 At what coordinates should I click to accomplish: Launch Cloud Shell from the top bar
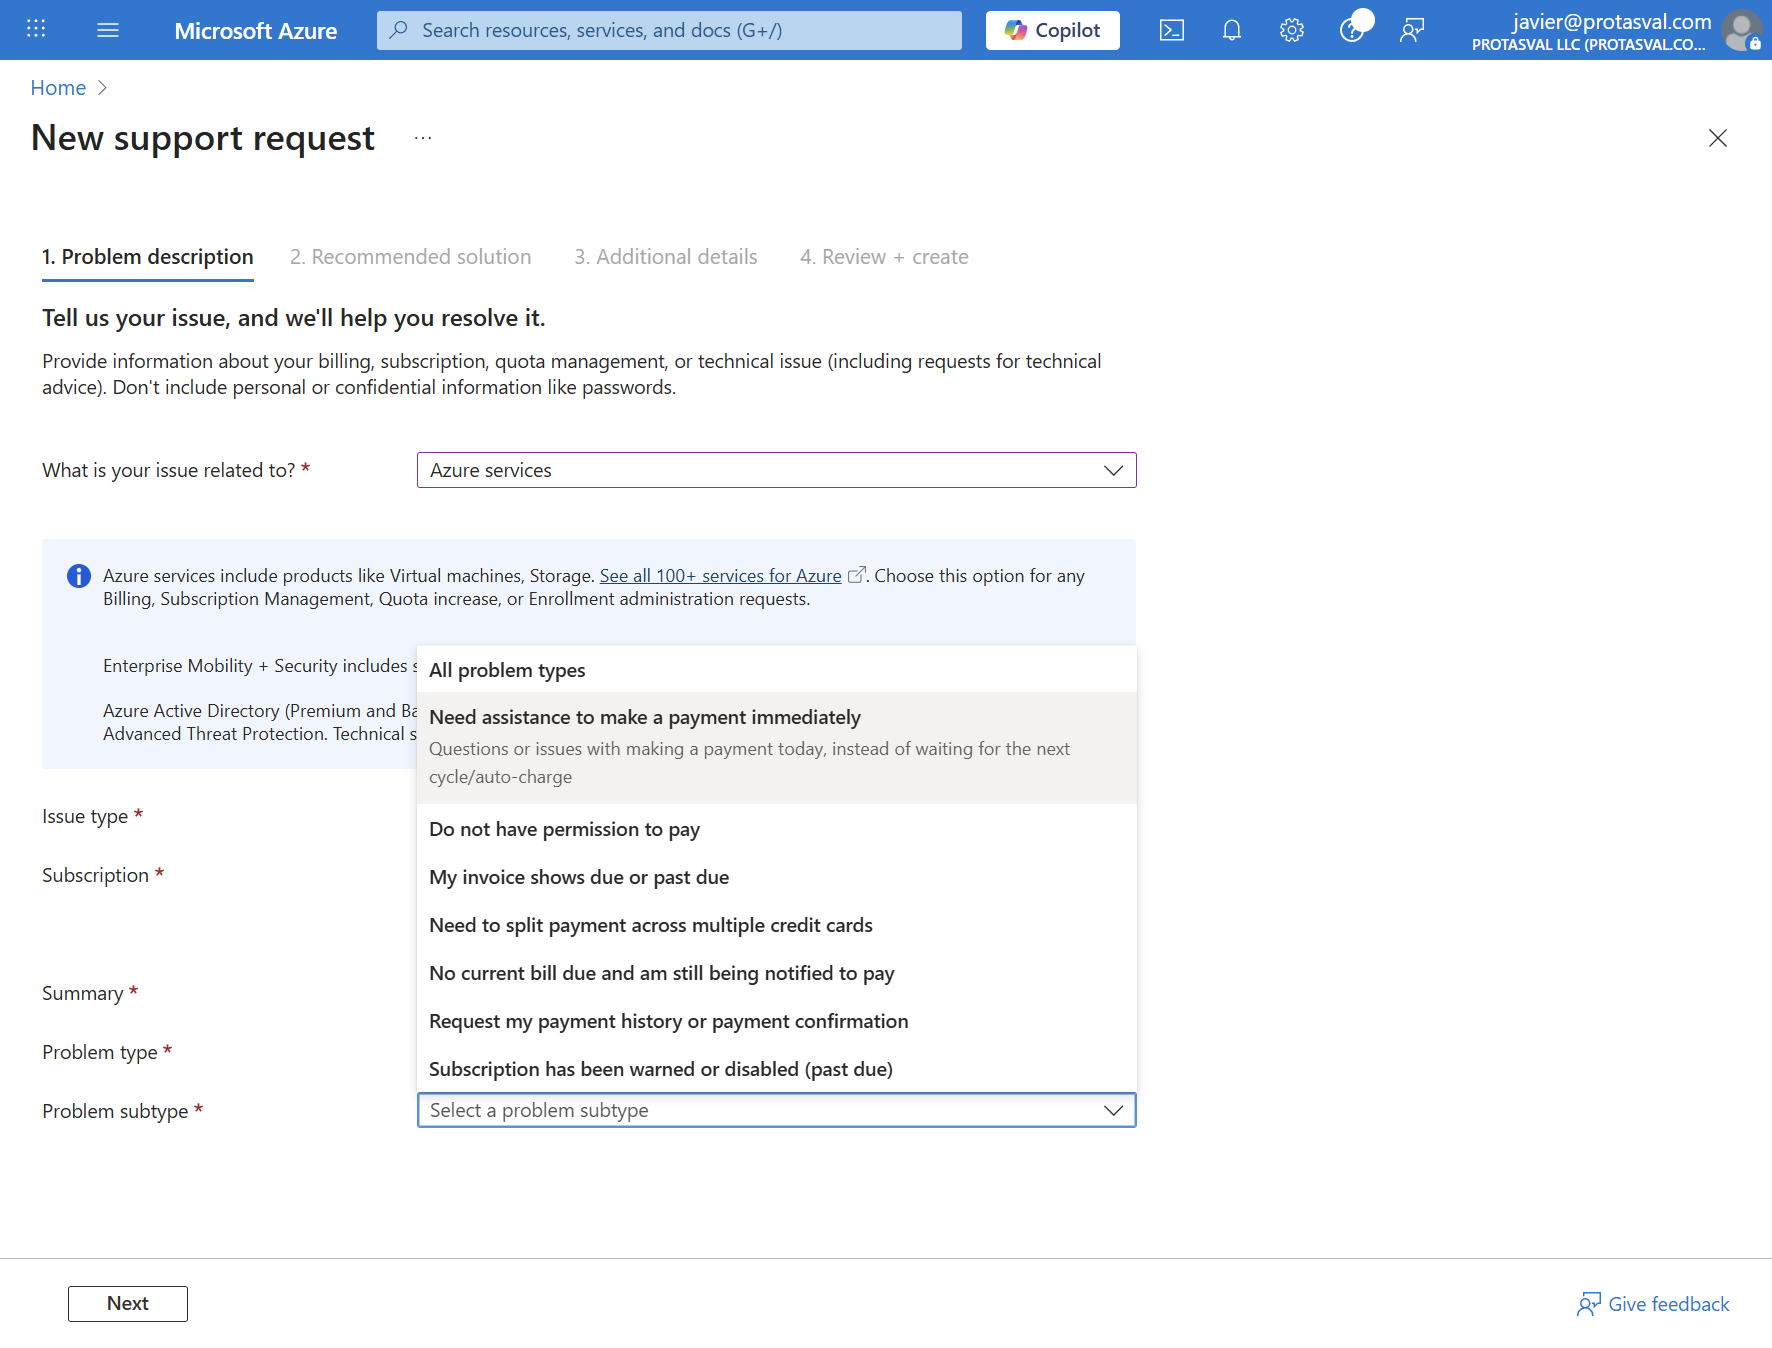coord(1172,30)
